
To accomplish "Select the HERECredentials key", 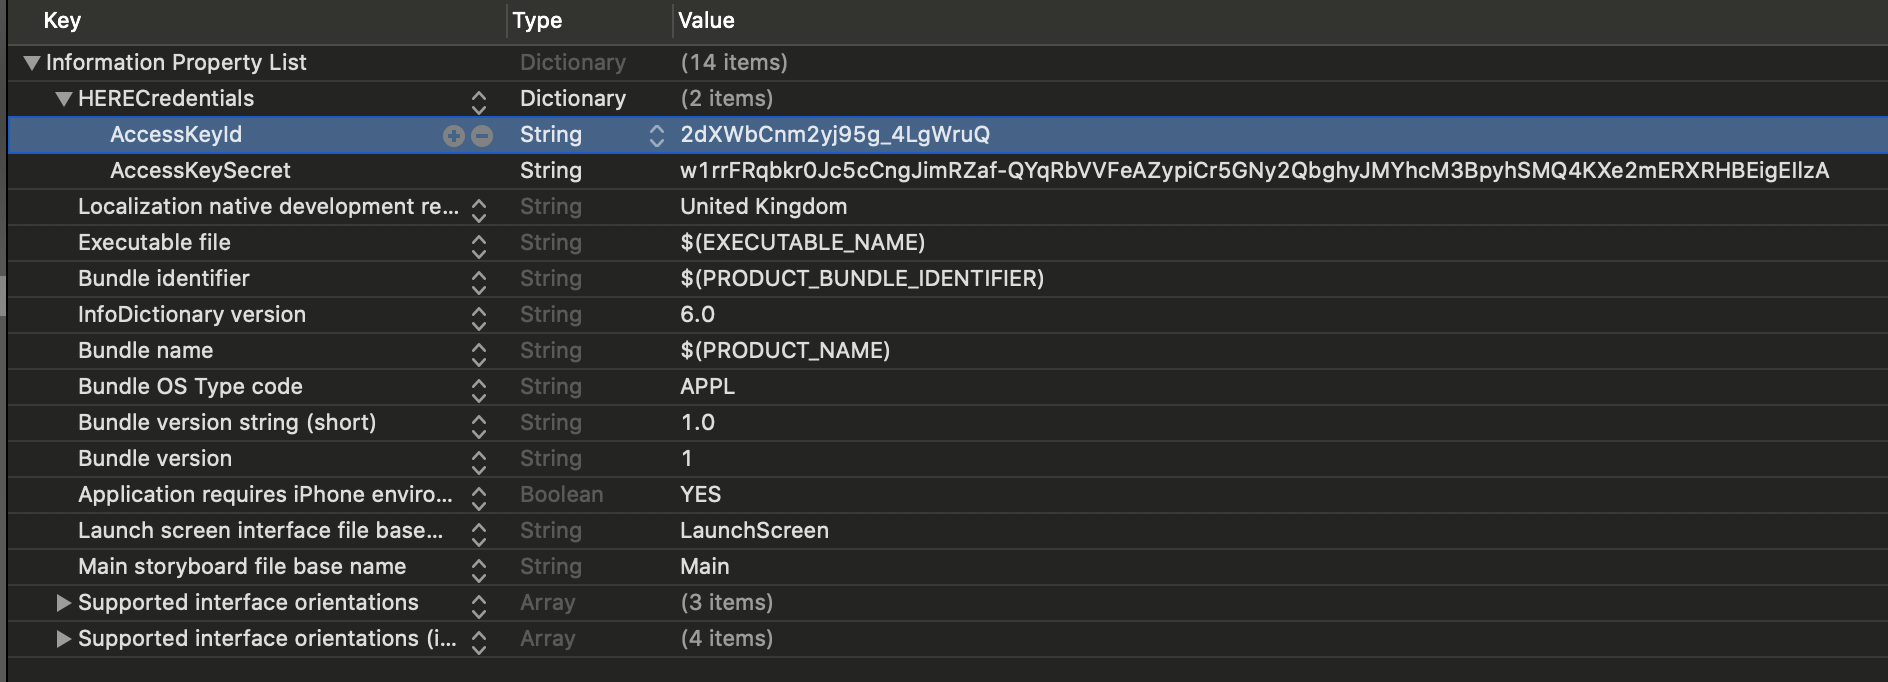I will (166, 99).
